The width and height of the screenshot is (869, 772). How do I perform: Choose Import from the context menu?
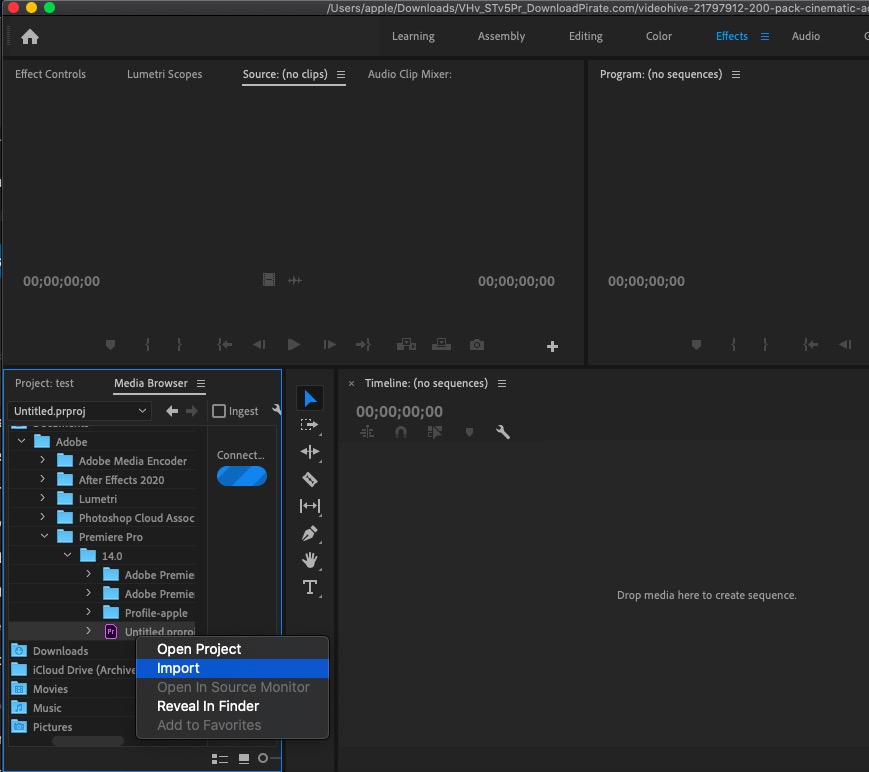pyautogui.click(x=232, y=668)
